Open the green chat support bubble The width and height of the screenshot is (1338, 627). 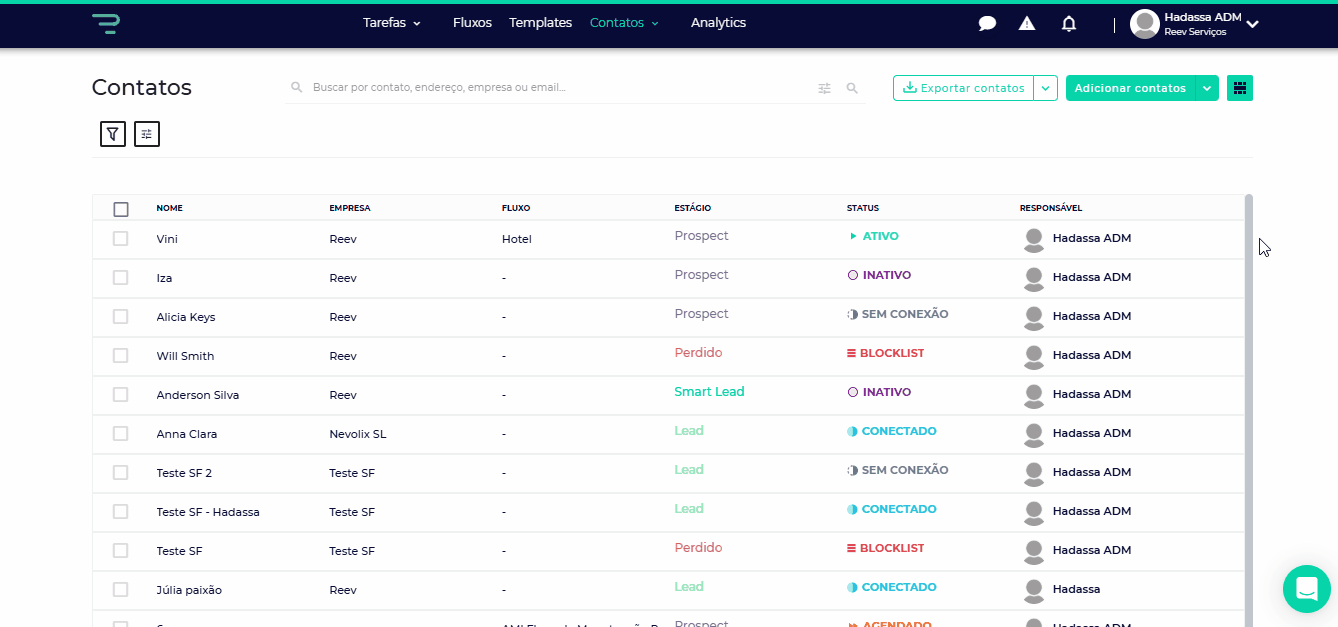pyautogui.click(x=1307, y=588)
